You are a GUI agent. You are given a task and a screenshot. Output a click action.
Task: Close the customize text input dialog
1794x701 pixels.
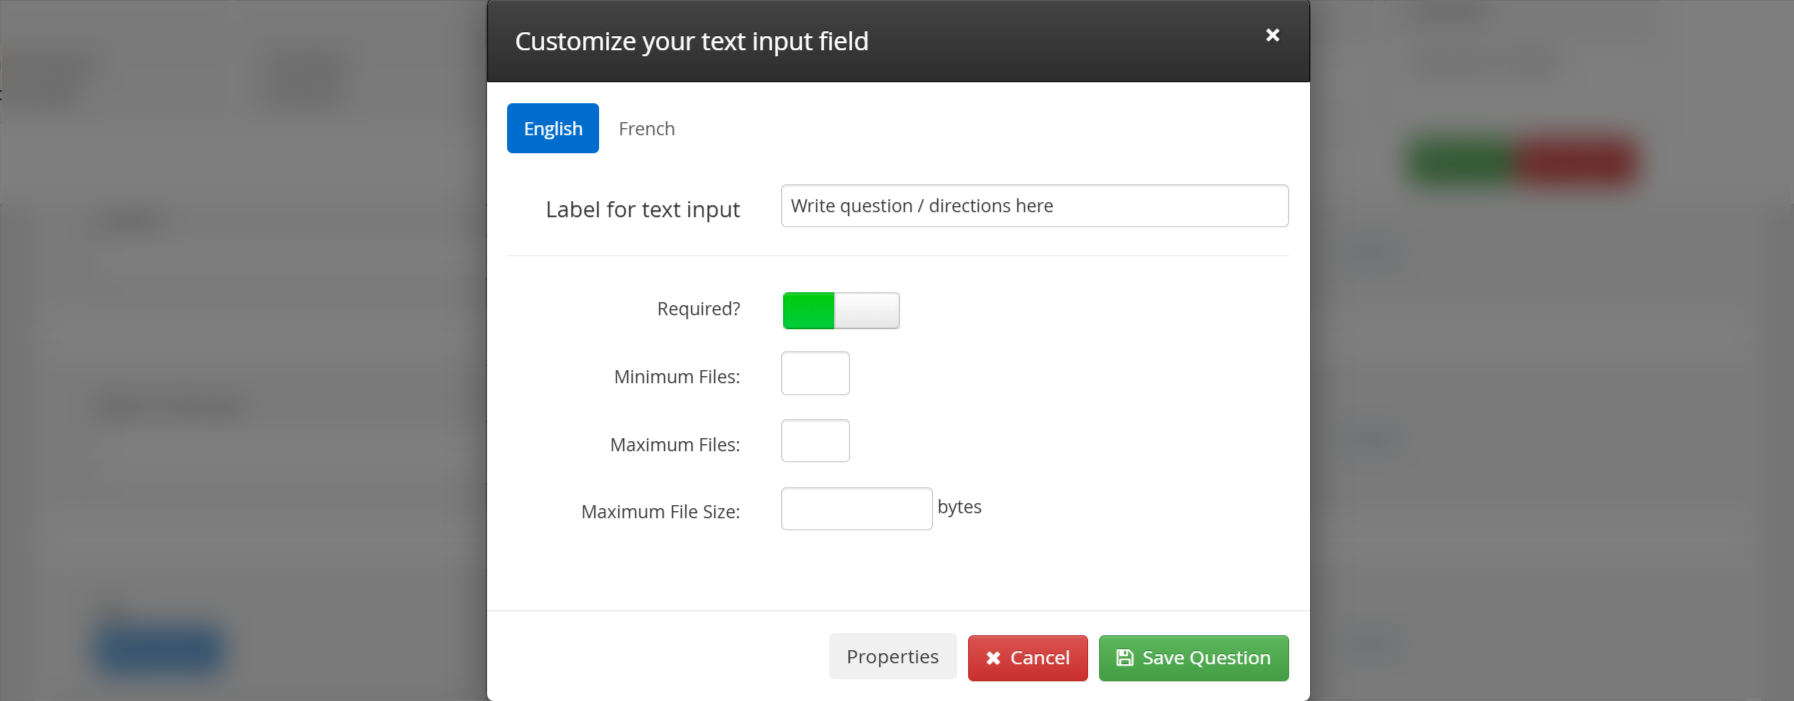[1272, 35]
